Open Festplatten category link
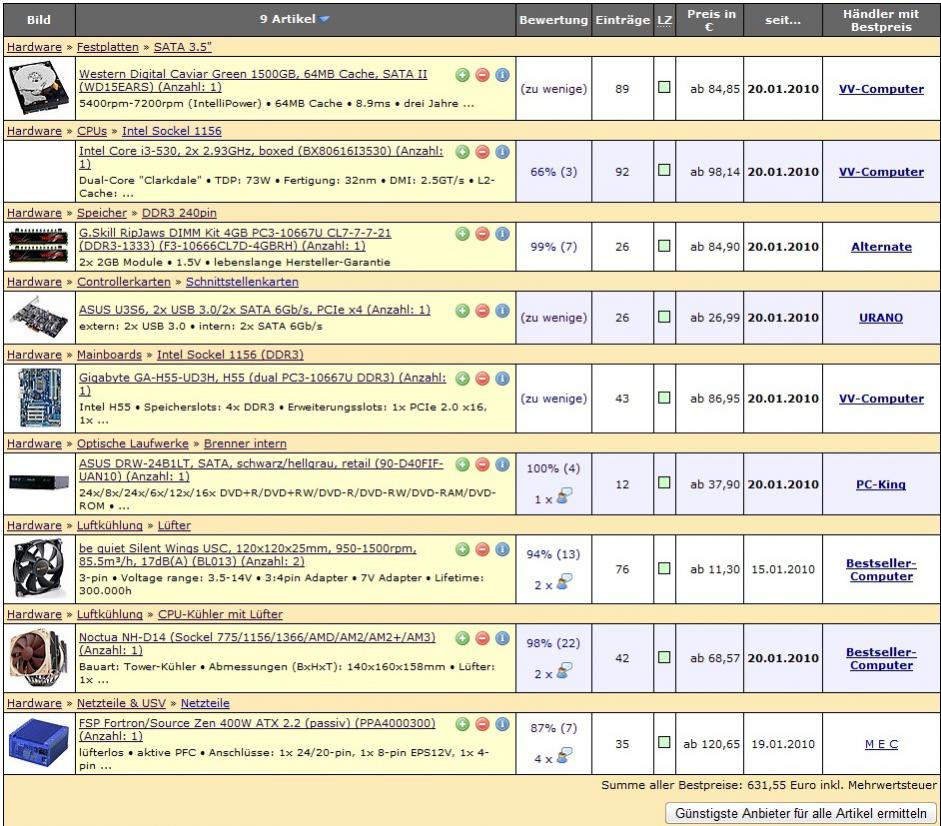Image resolution: width=941 pixels, height=826 pixels. [x=107, y=47]
